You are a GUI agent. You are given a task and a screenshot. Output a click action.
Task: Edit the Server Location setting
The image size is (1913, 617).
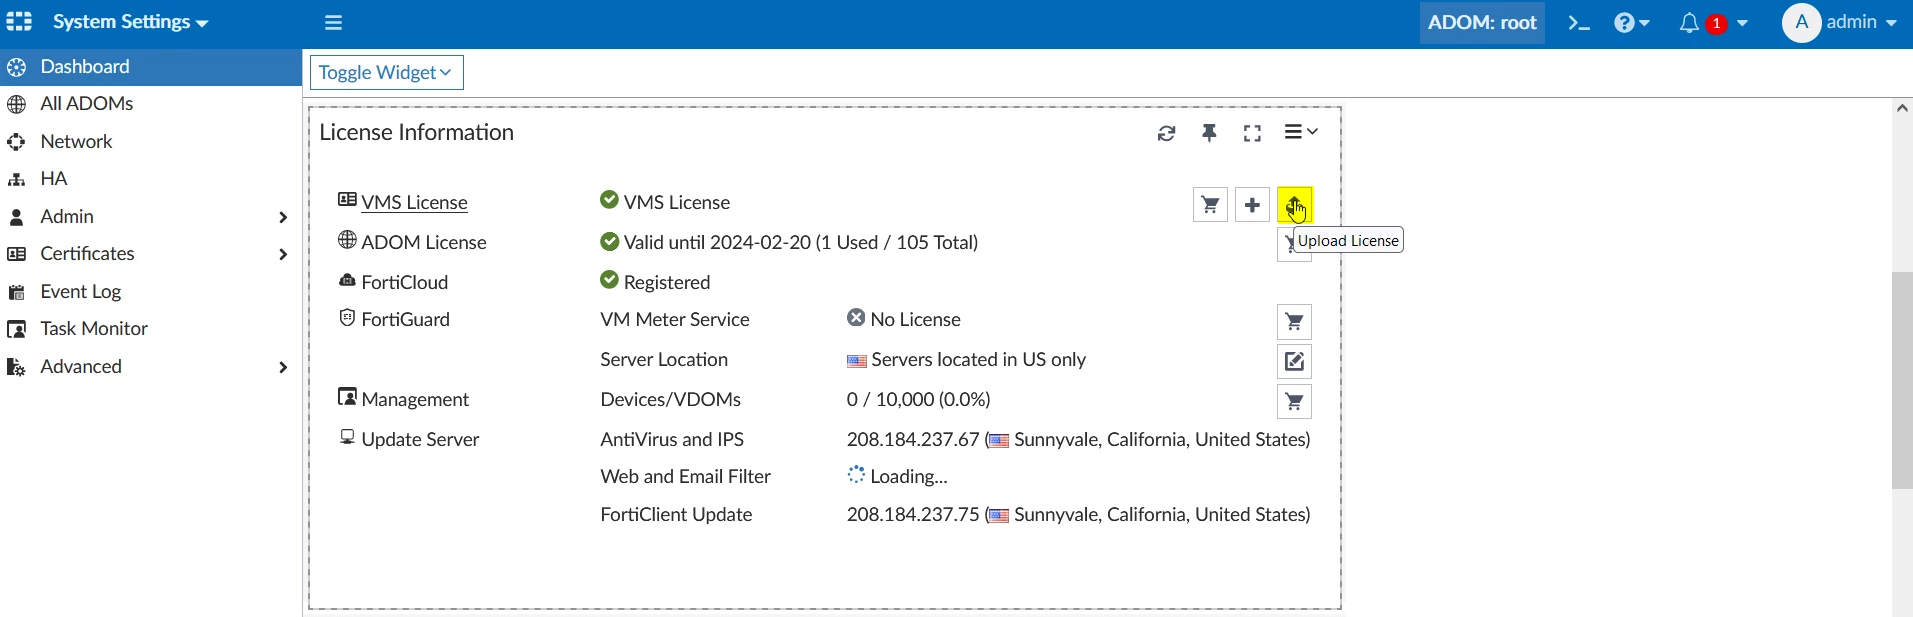(x=1294, y=361)
